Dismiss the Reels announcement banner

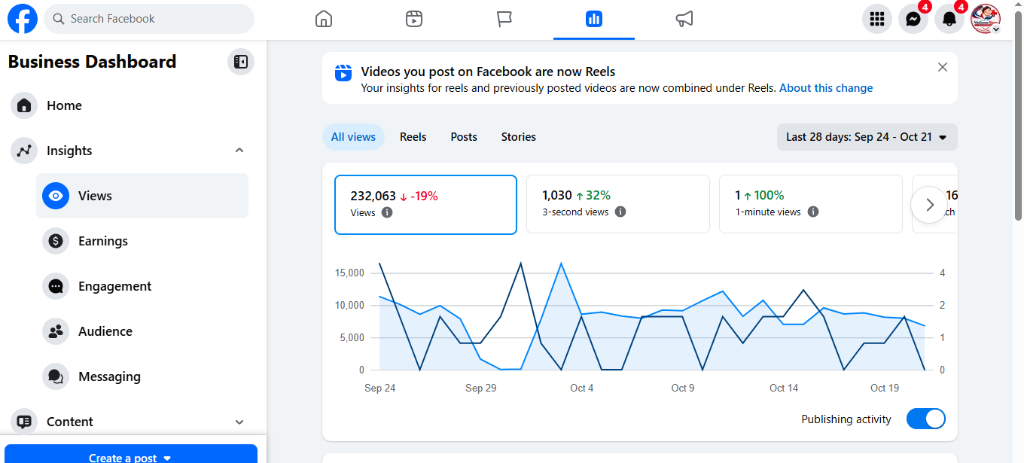click(942, 67)
